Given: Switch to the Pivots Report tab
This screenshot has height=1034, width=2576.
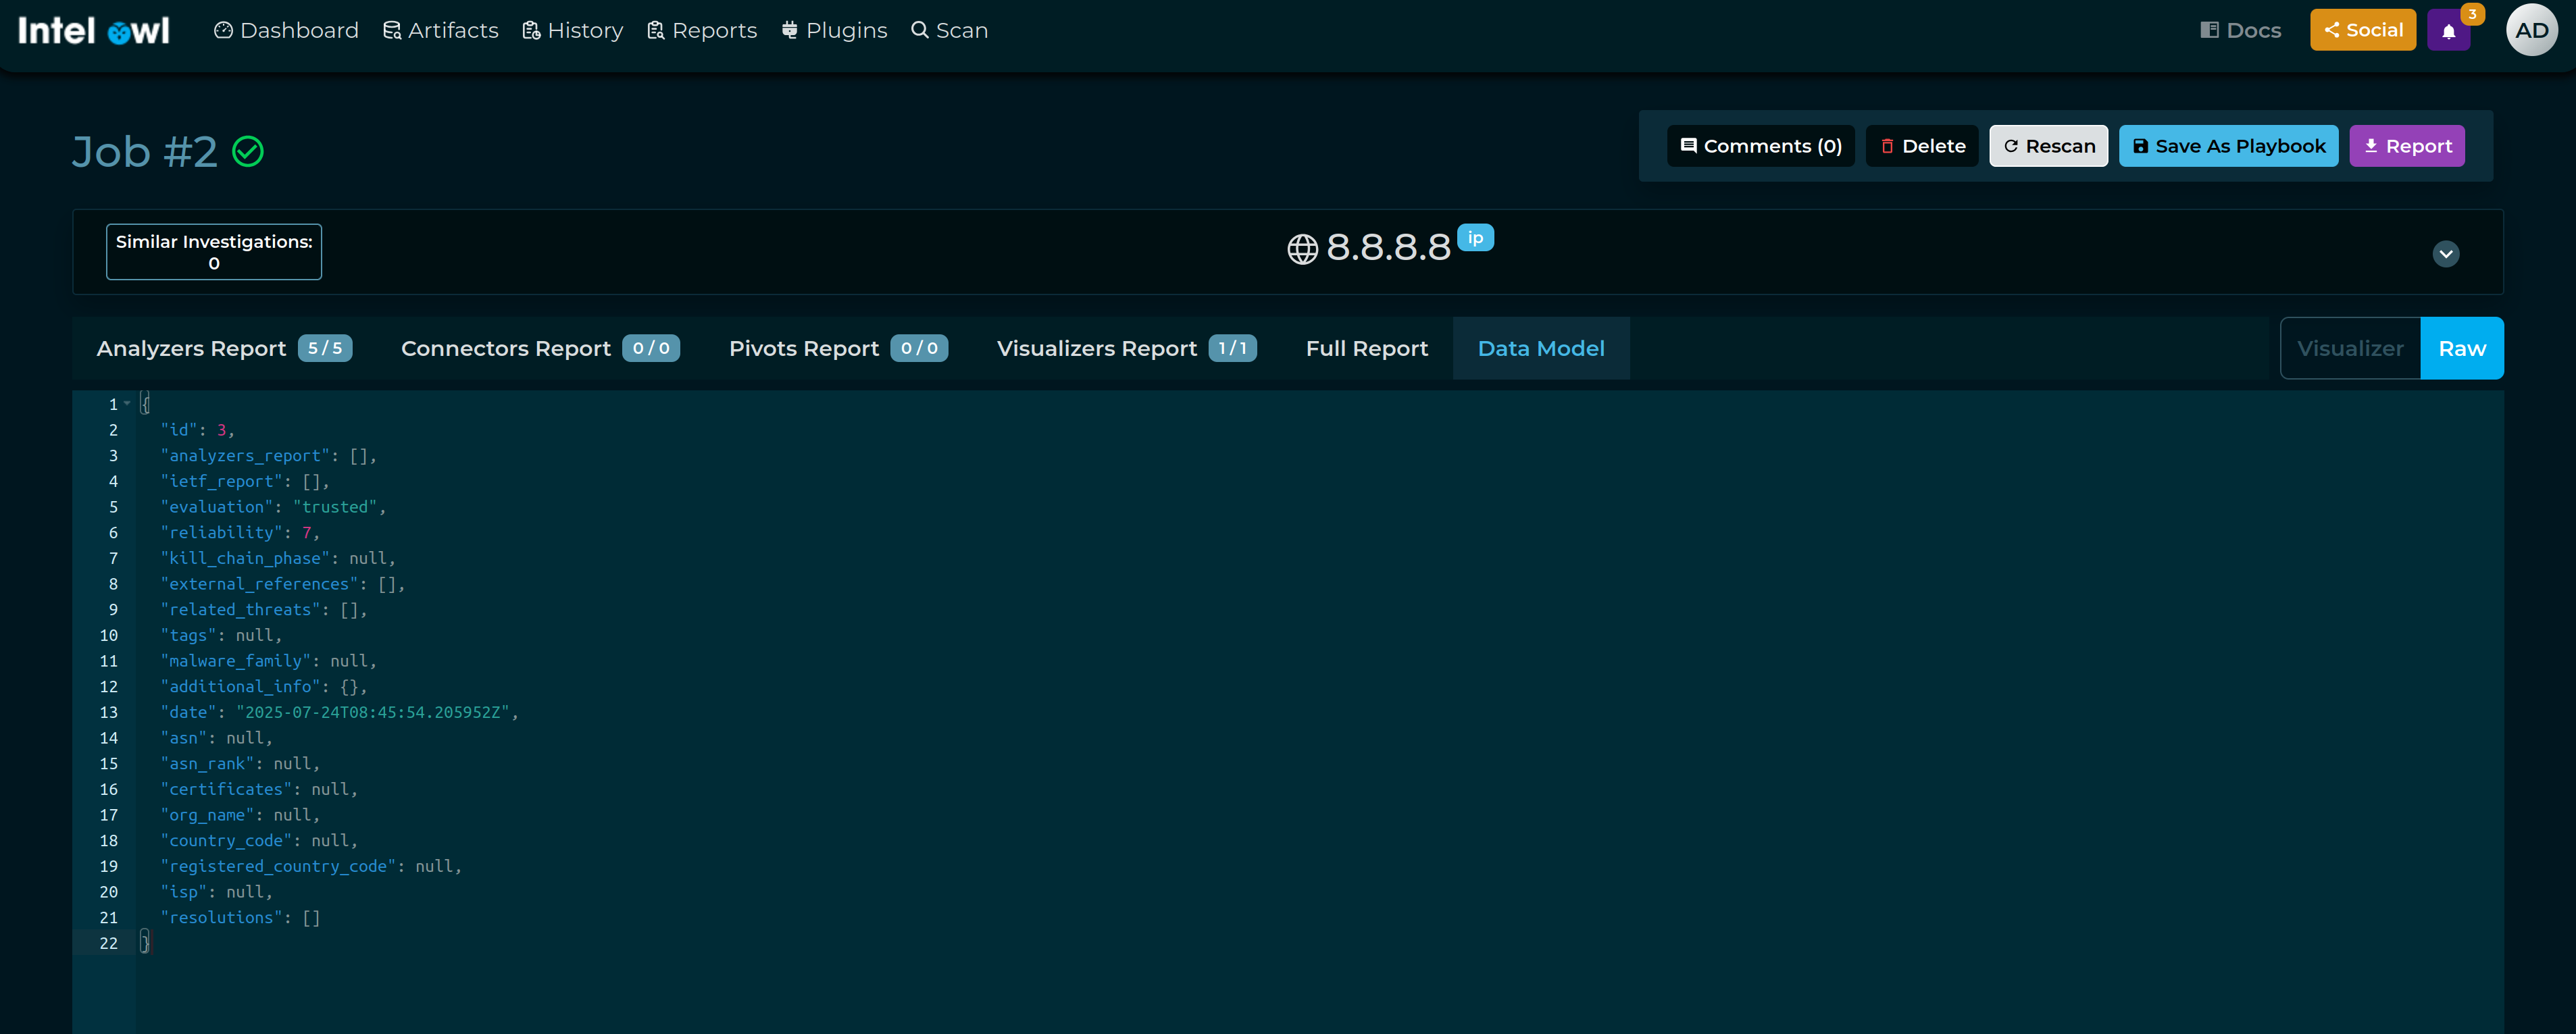Looking at the screenshot, I should (838, 348).
